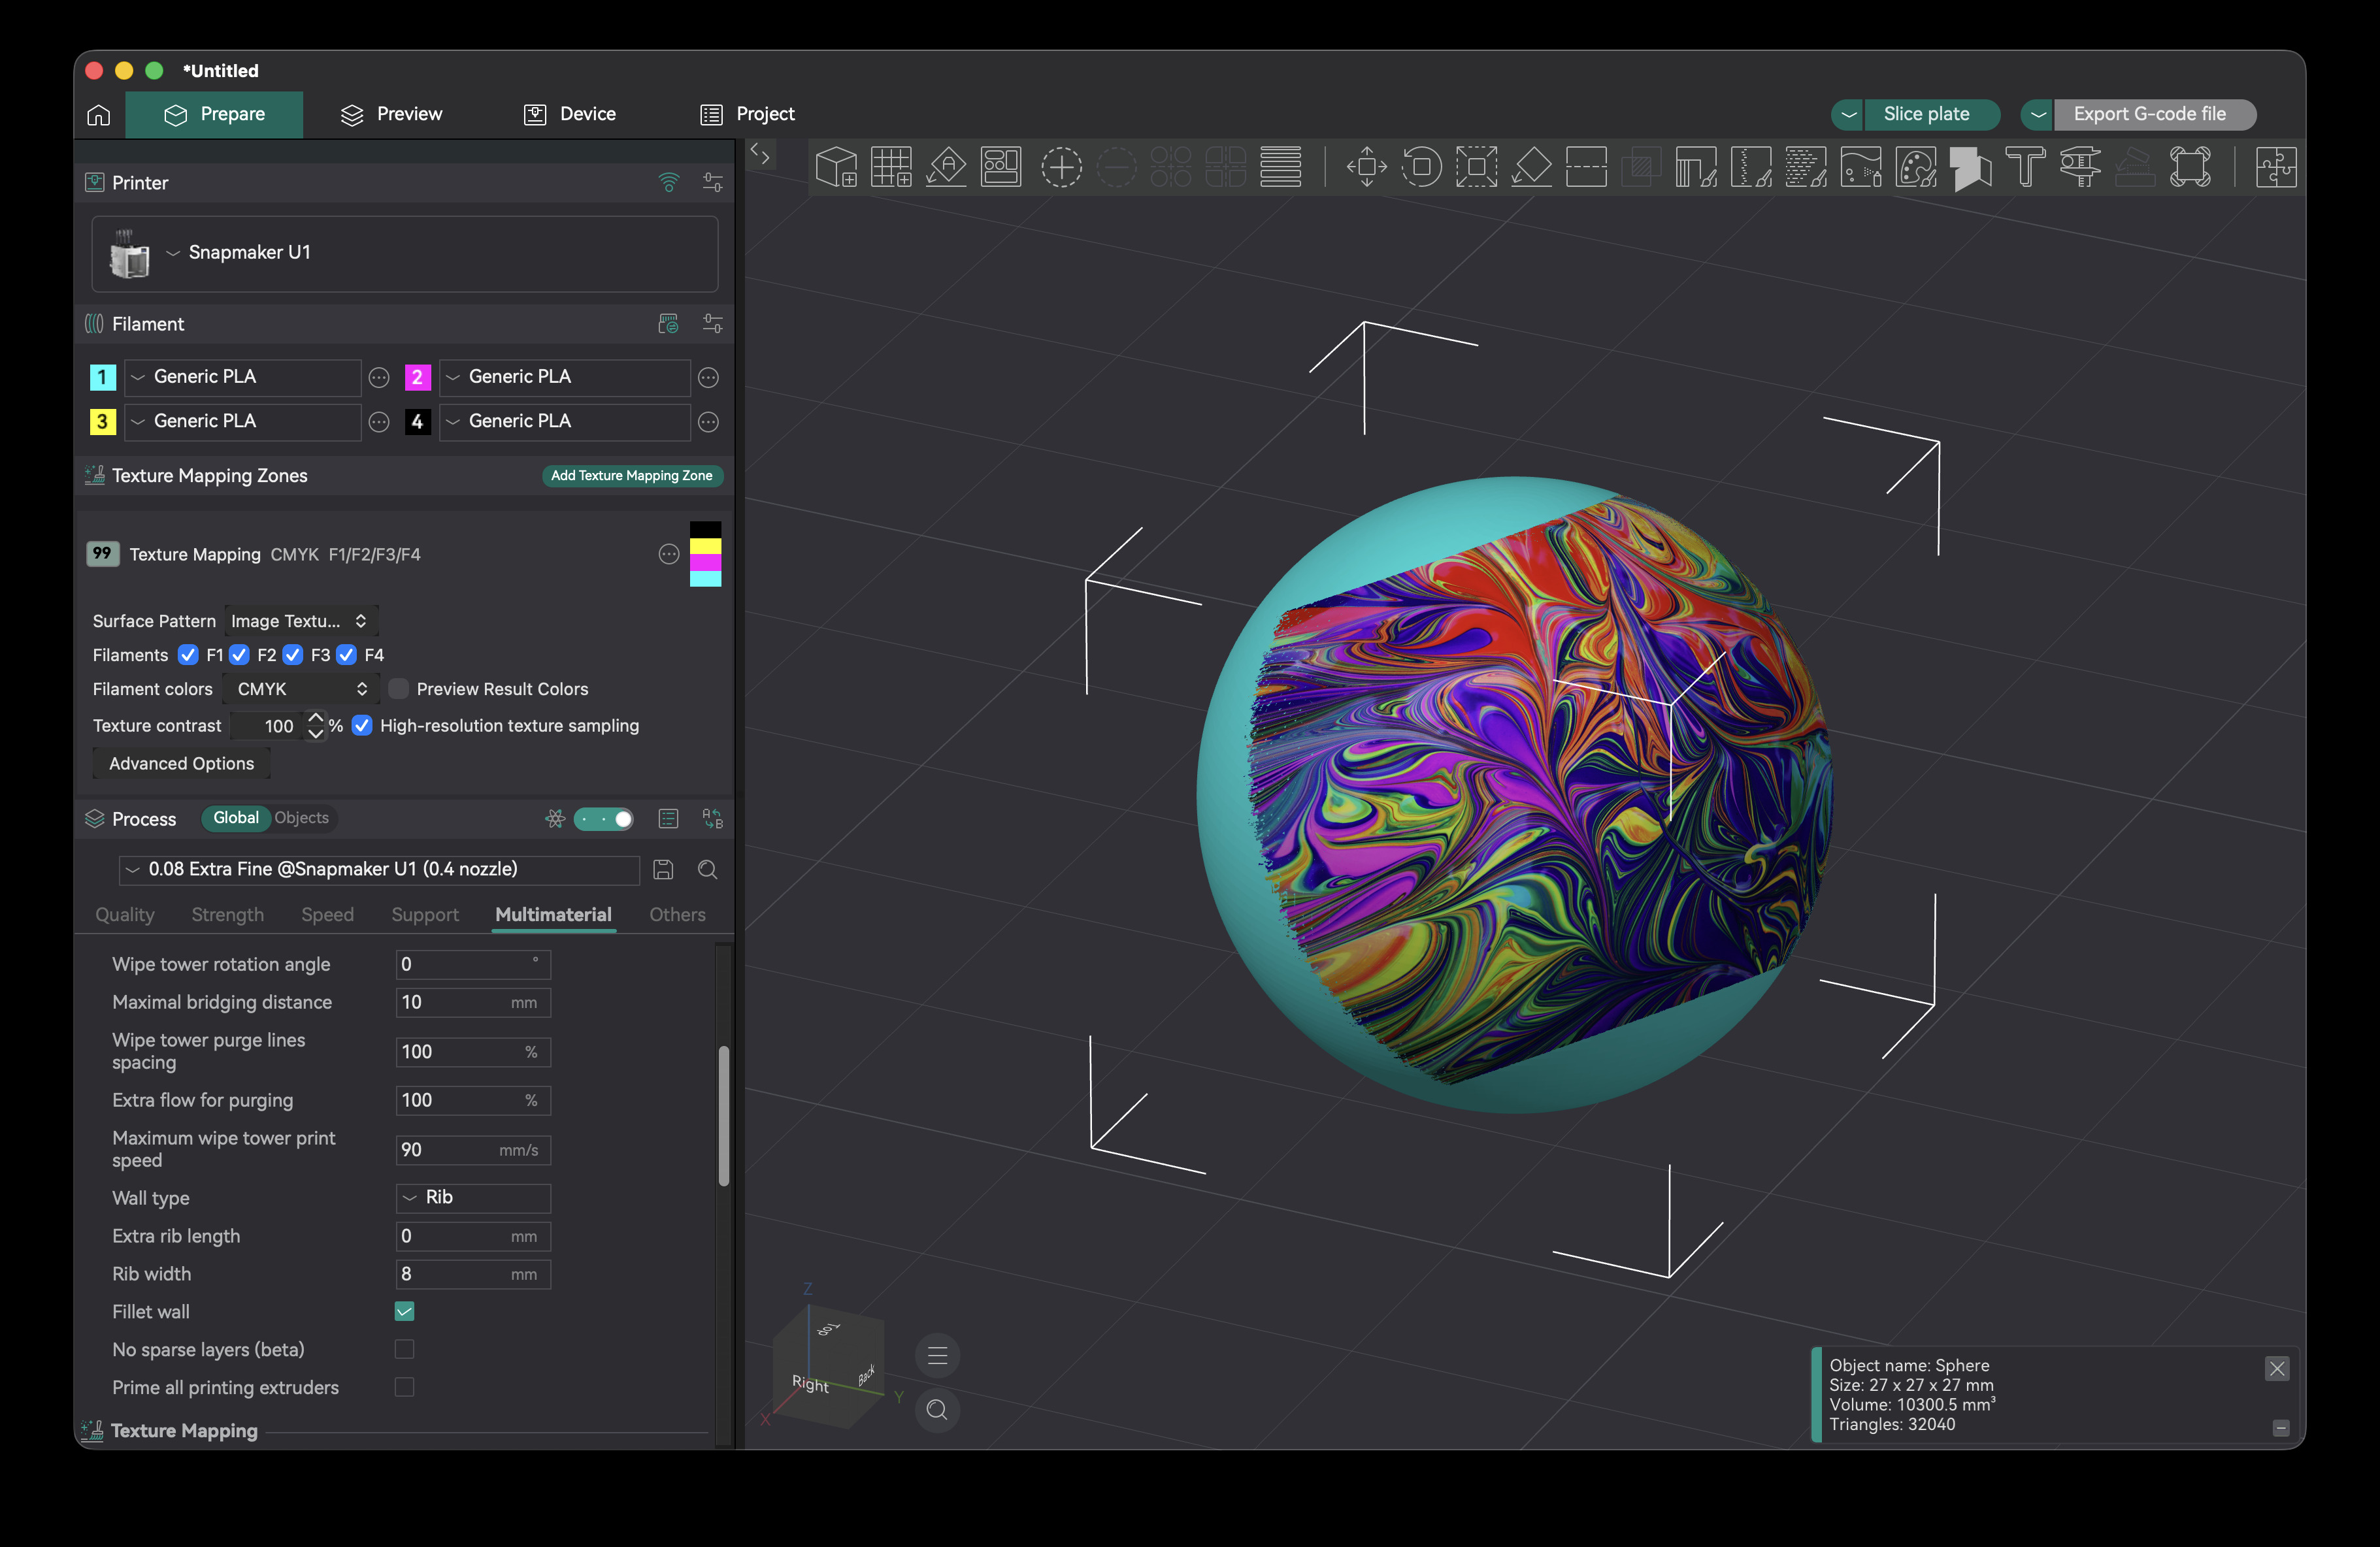The height and width of the screenshot is (1547, 2380).
Task: Toggle the F3 filament checkbox
Action: click(293, 655)
